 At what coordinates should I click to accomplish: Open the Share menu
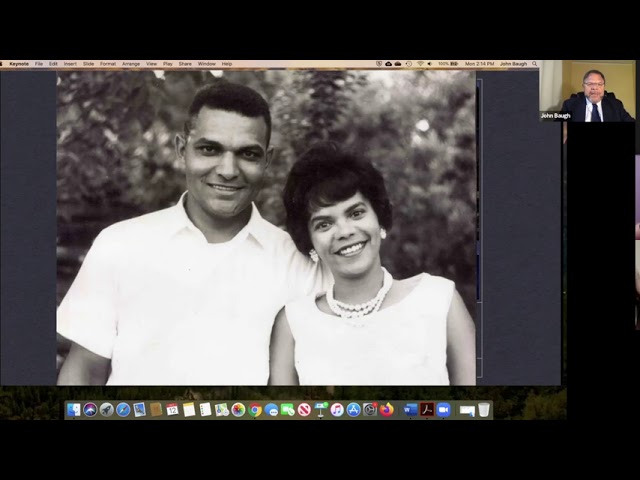(185, 64)
